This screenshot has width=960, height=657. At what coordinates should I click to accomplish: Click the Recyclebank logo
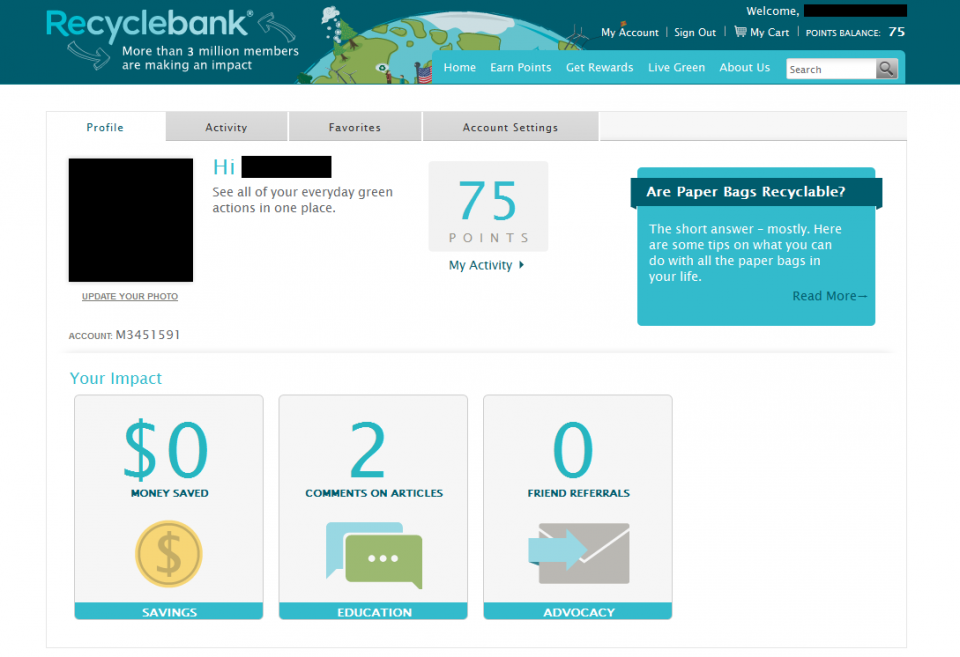point(150,26)
